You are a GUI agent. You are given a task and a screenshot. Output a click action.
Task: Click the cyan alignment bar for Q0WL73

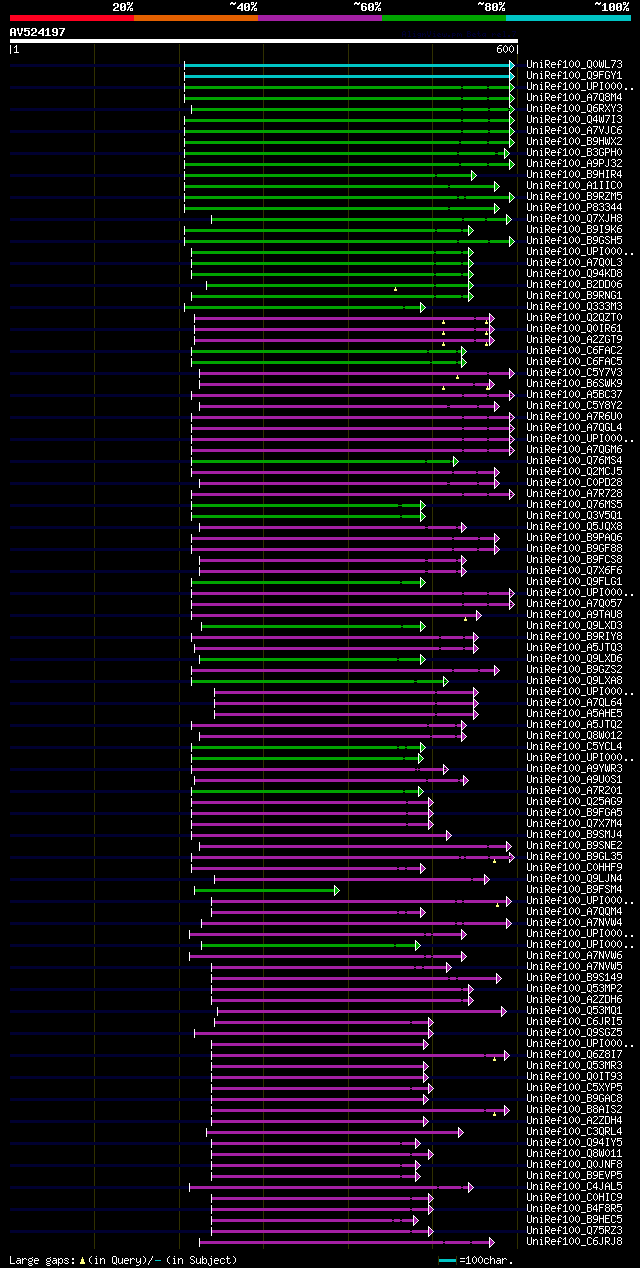(x=349, y=65)
